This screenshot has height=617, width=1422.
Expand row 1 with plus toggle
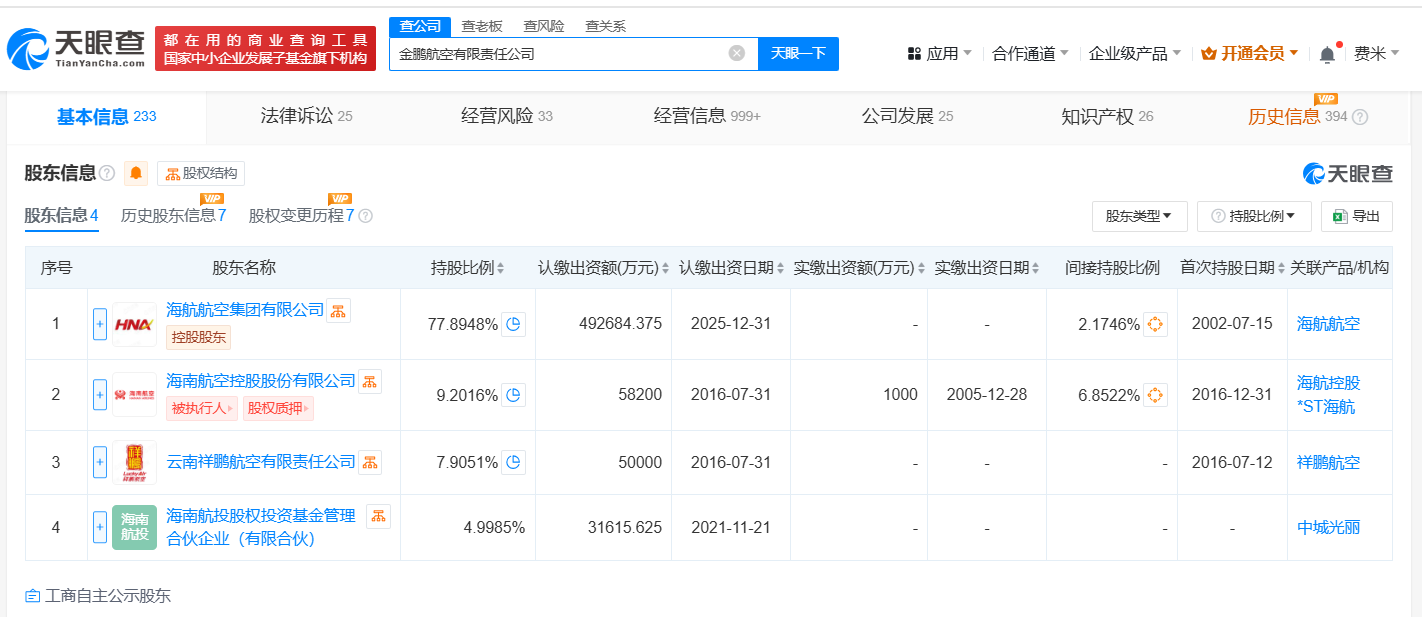coord(100,324)
